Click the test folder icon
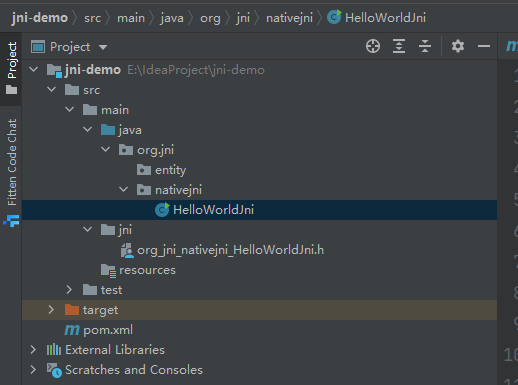This screenshot has height=385, width=518. coord(90,290)
